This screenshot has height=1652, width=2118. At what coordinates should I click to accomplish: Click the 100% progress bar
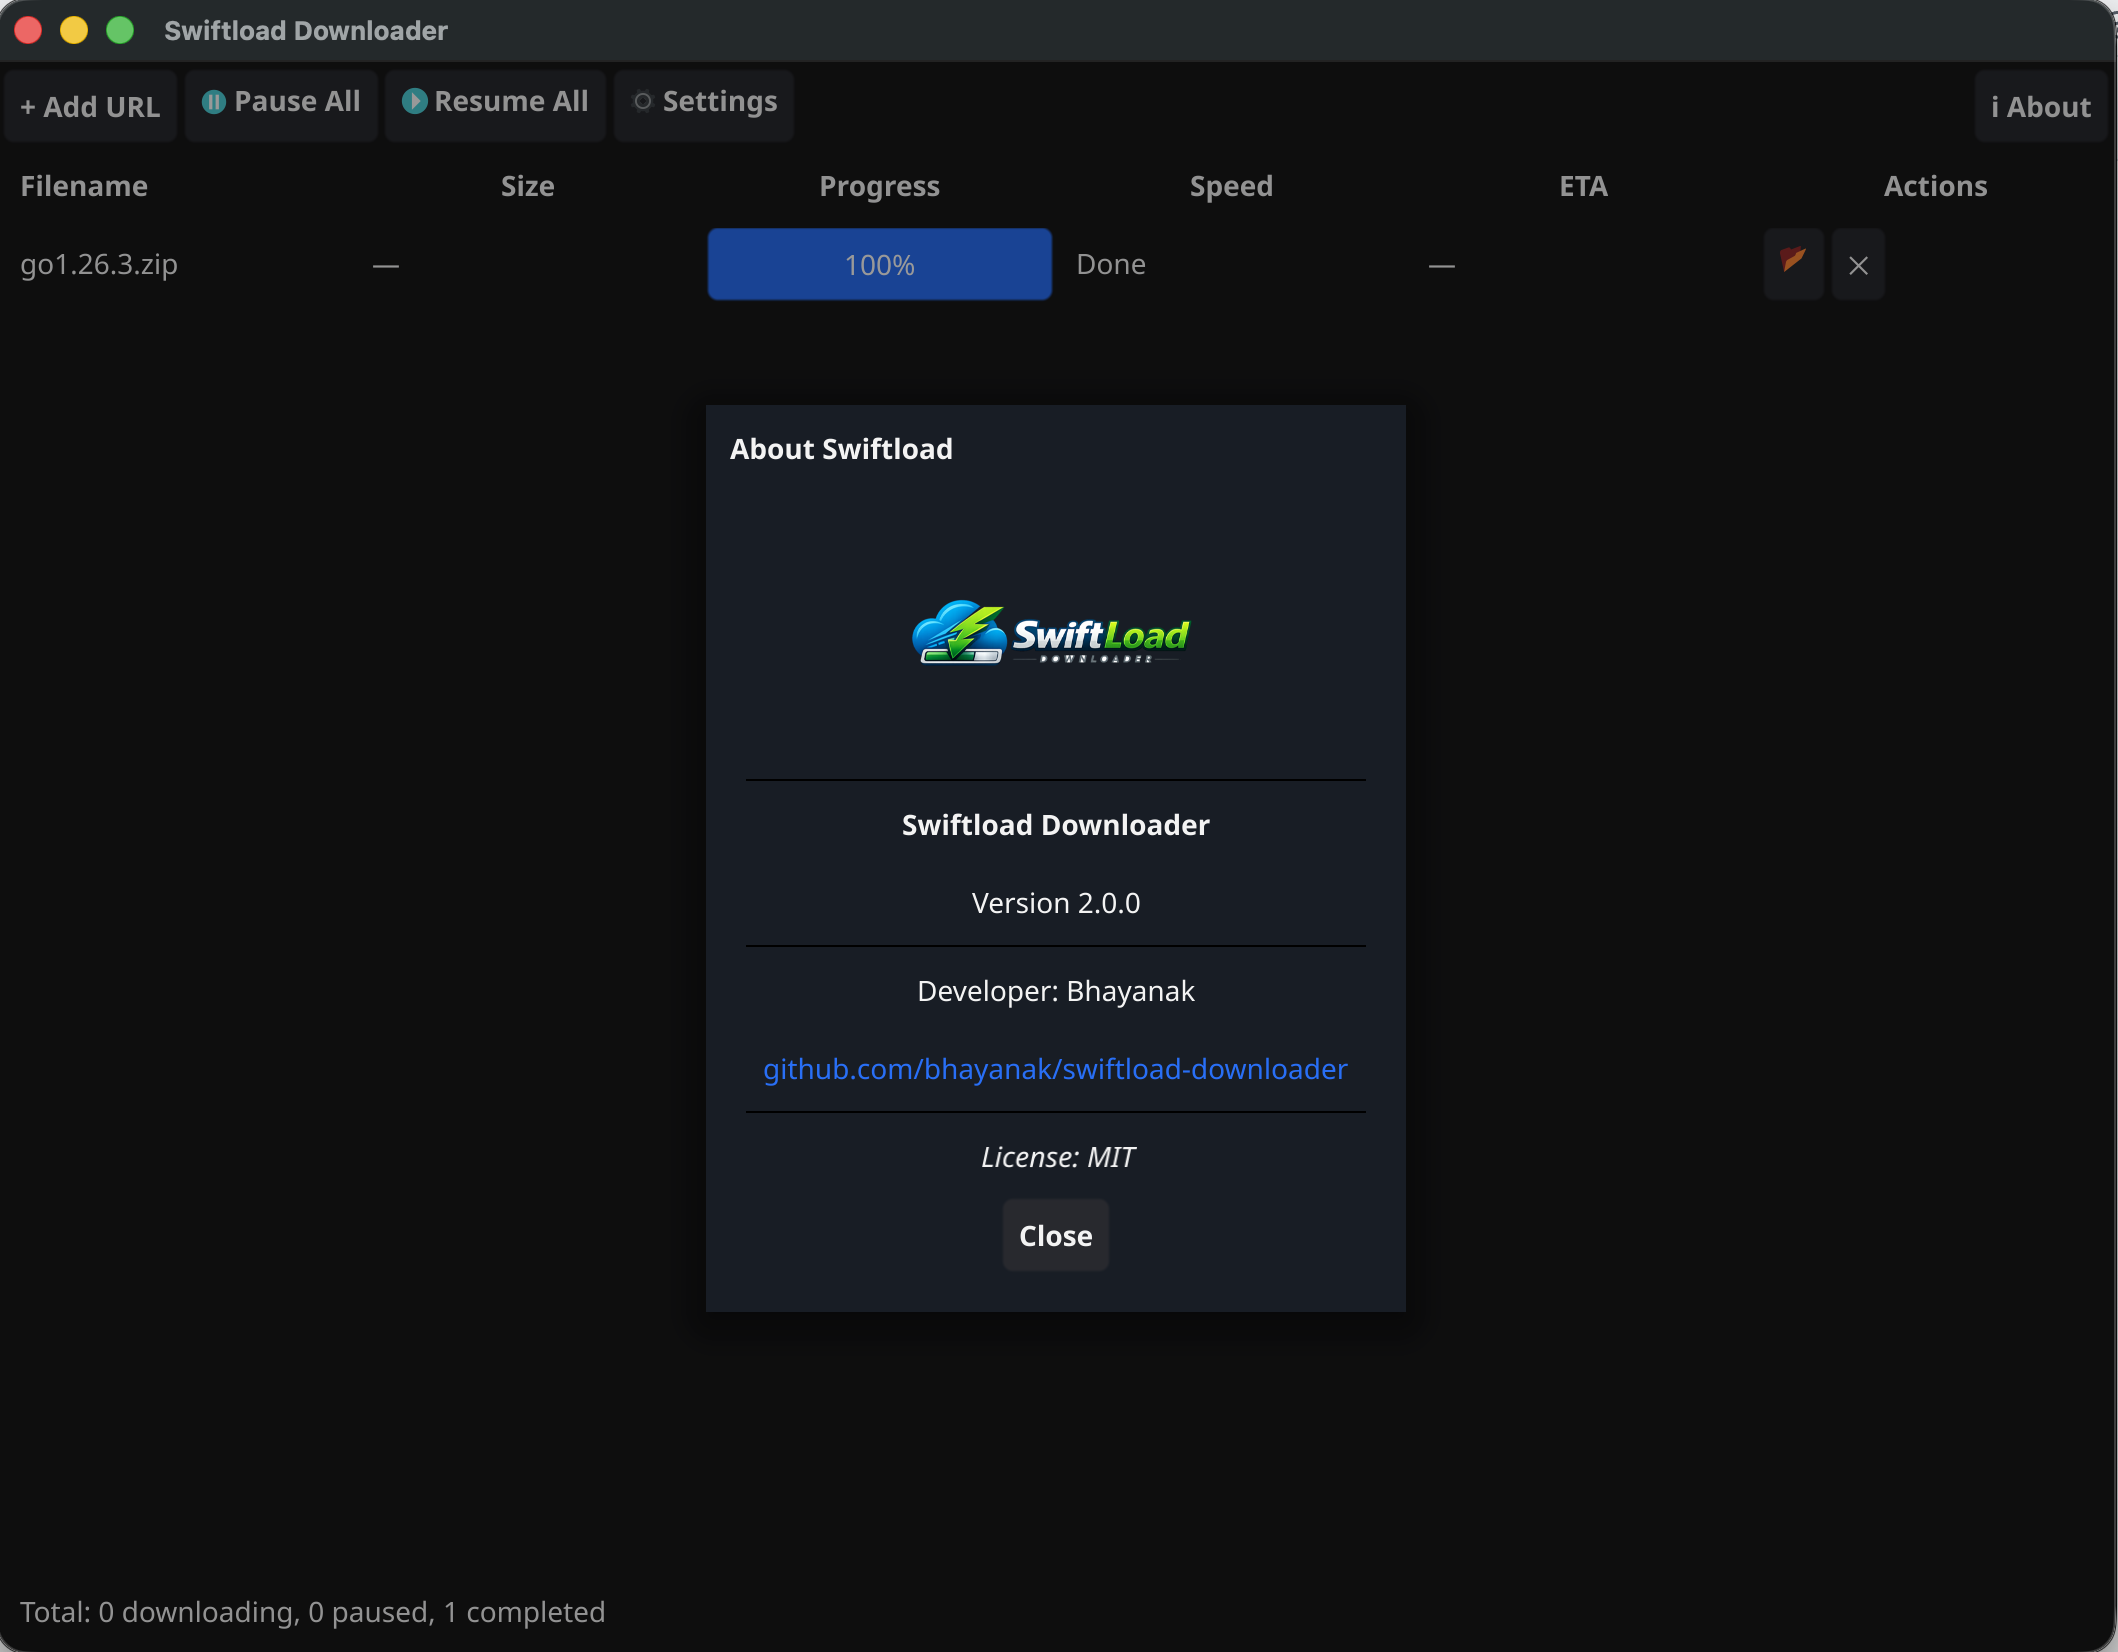coord(880,264)
